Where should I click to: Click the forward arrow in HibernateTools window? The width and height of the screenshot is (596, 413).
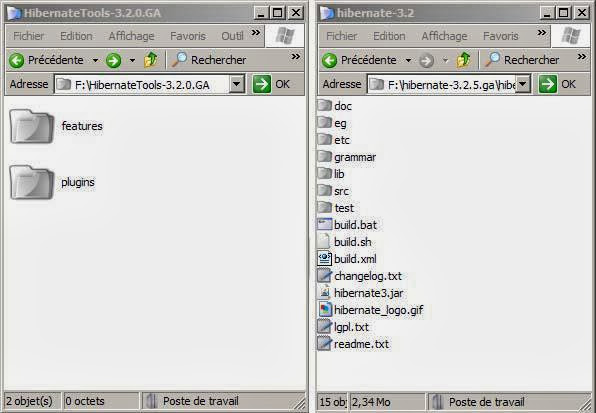point(114,60)
